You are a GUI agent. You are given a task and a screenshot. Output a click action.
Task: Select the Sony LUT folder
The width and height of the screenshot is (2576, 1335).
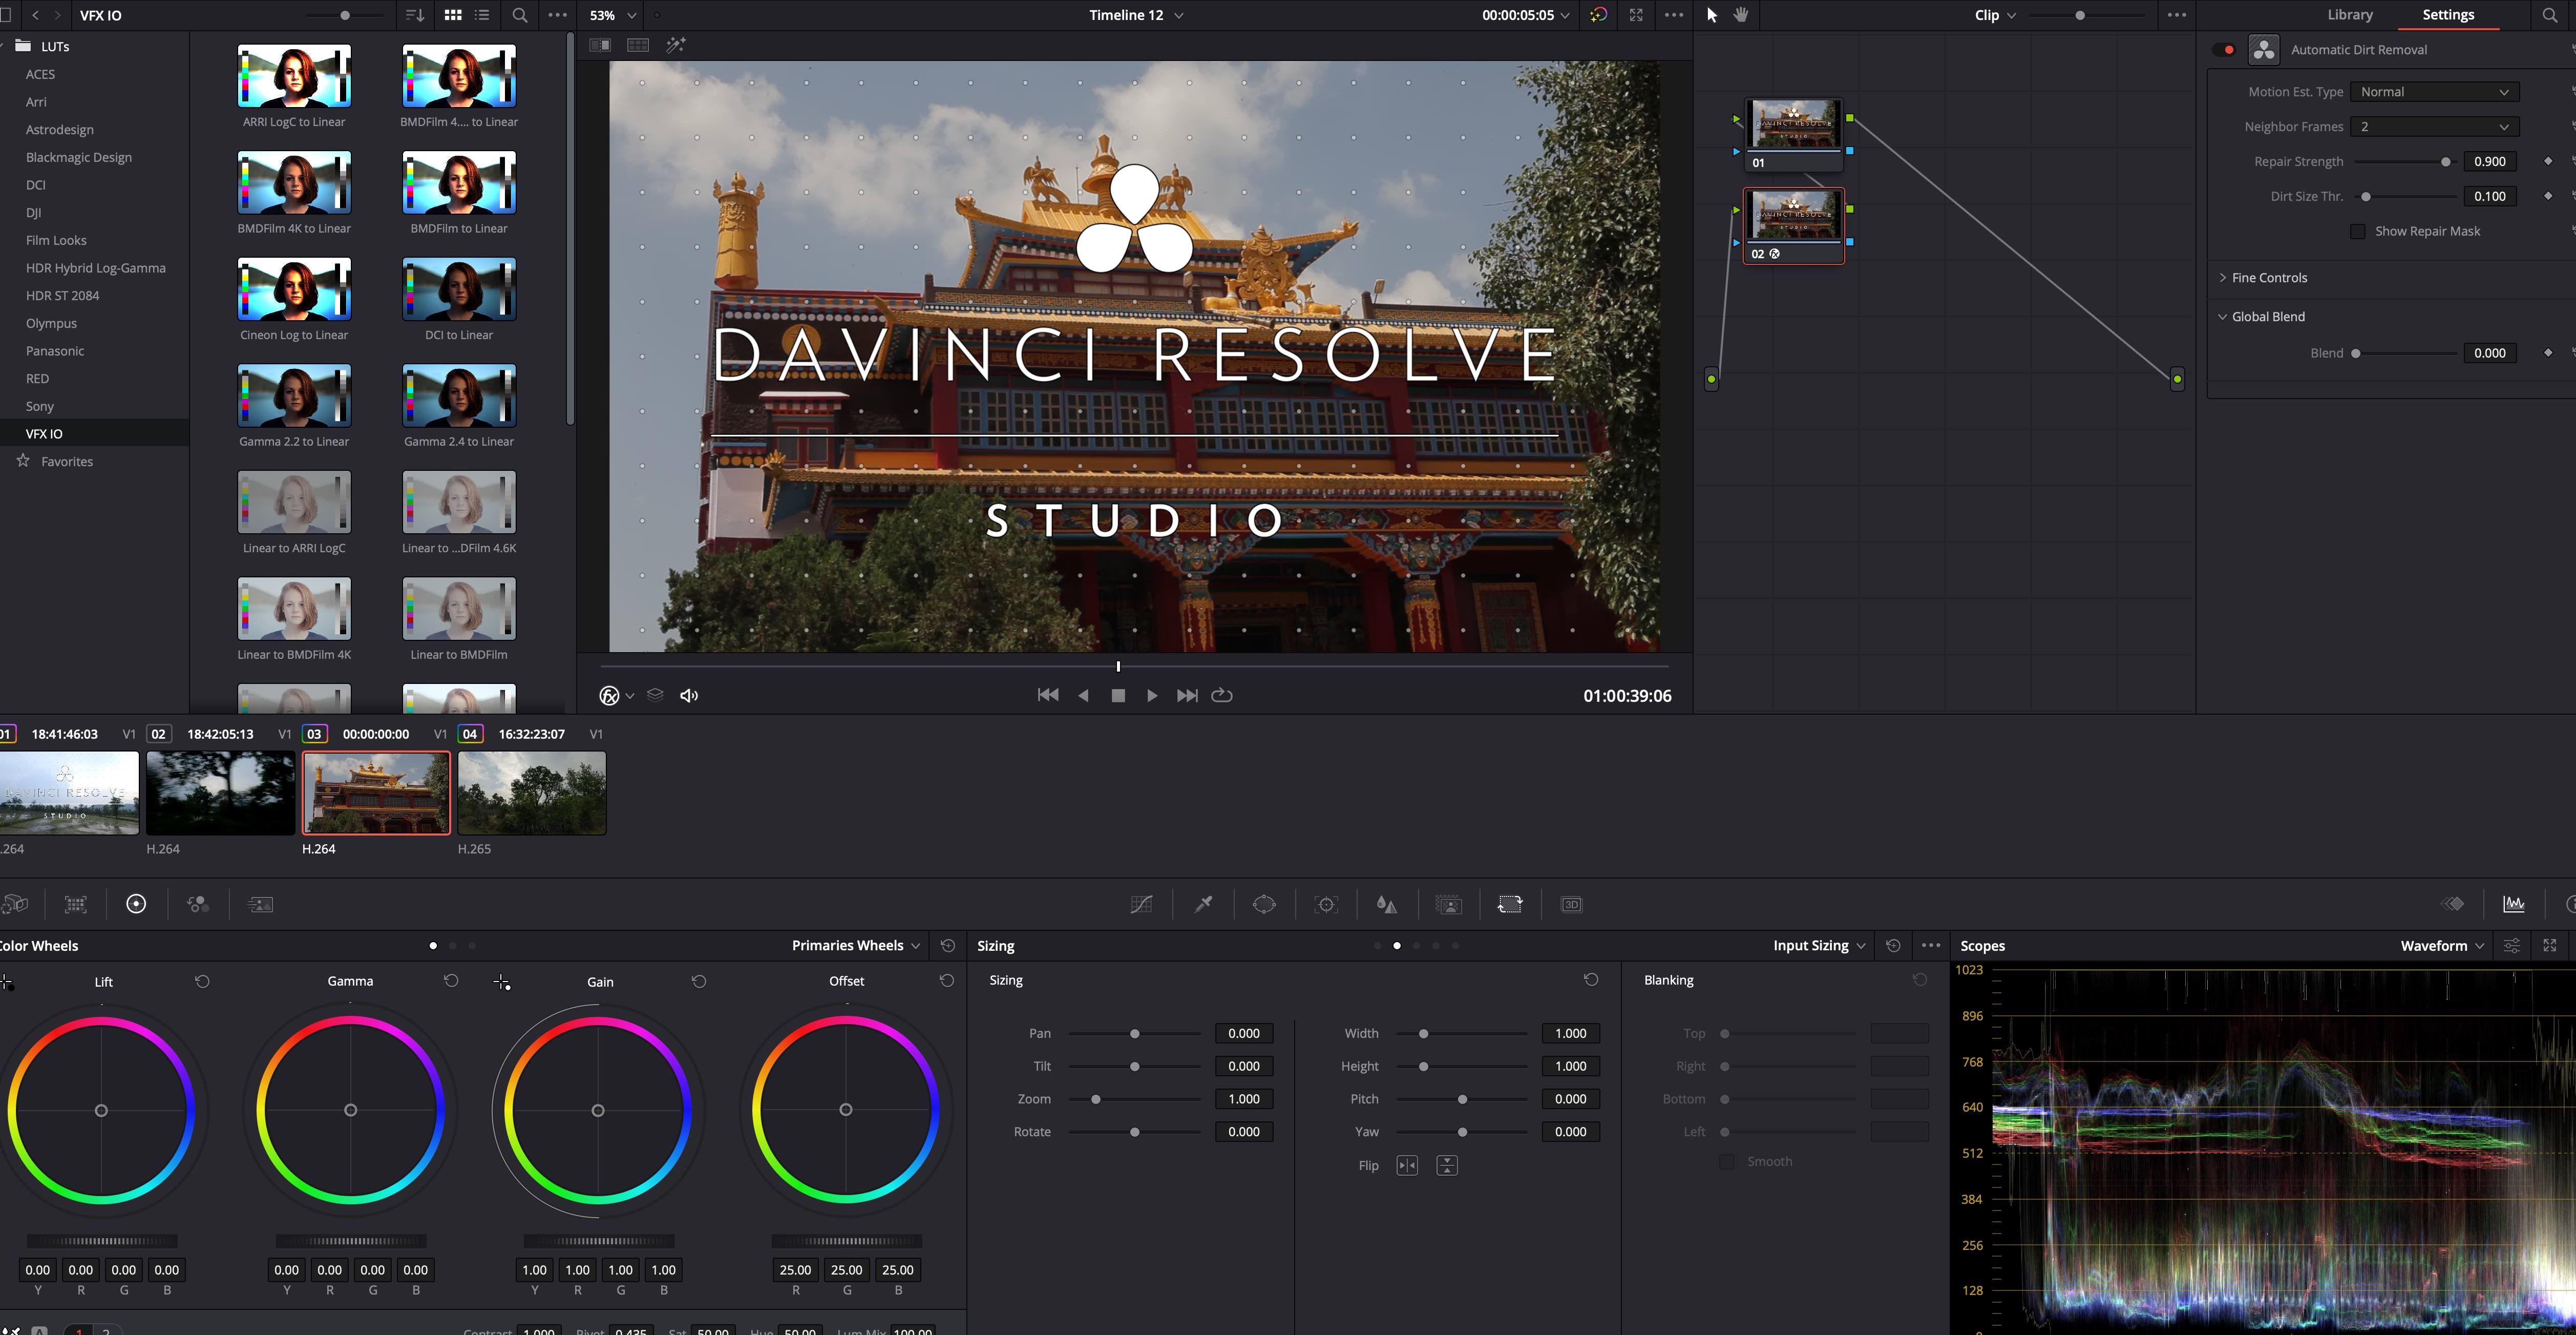tap(40, 406)
